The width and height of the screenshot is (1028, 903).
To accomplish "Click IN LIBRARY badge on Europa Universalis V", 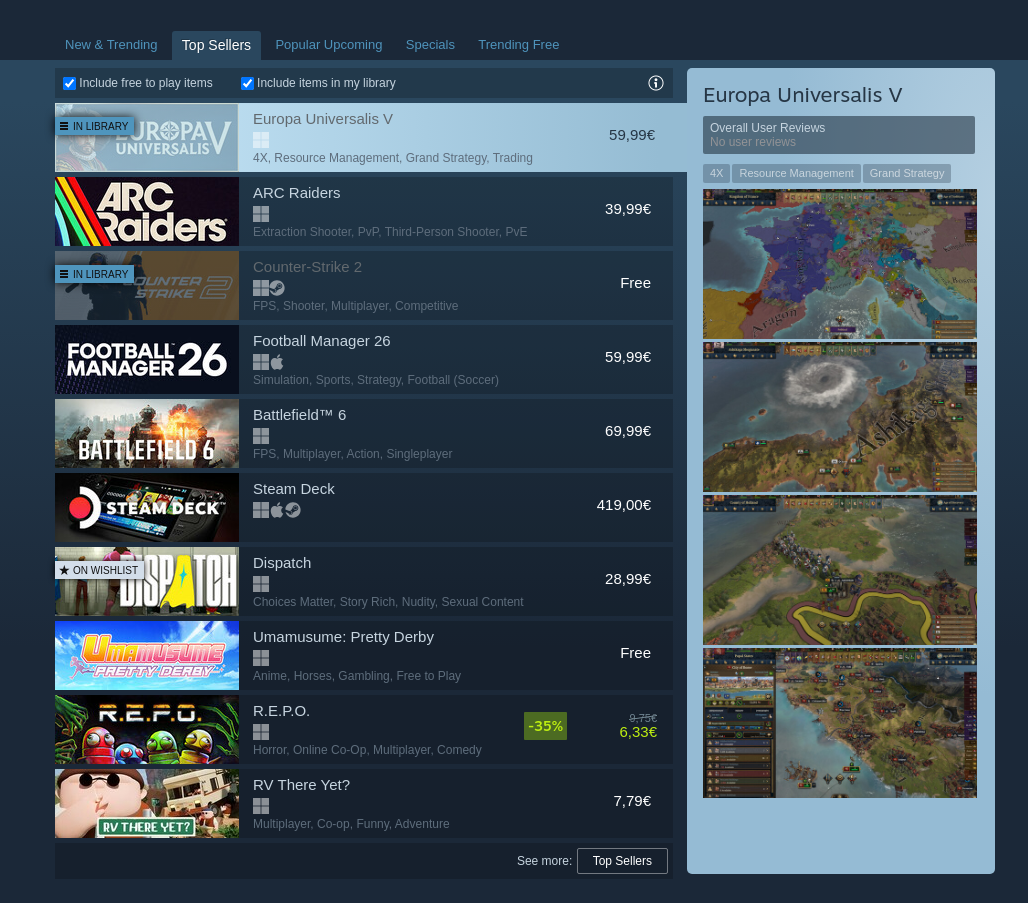I will (94, 126).
